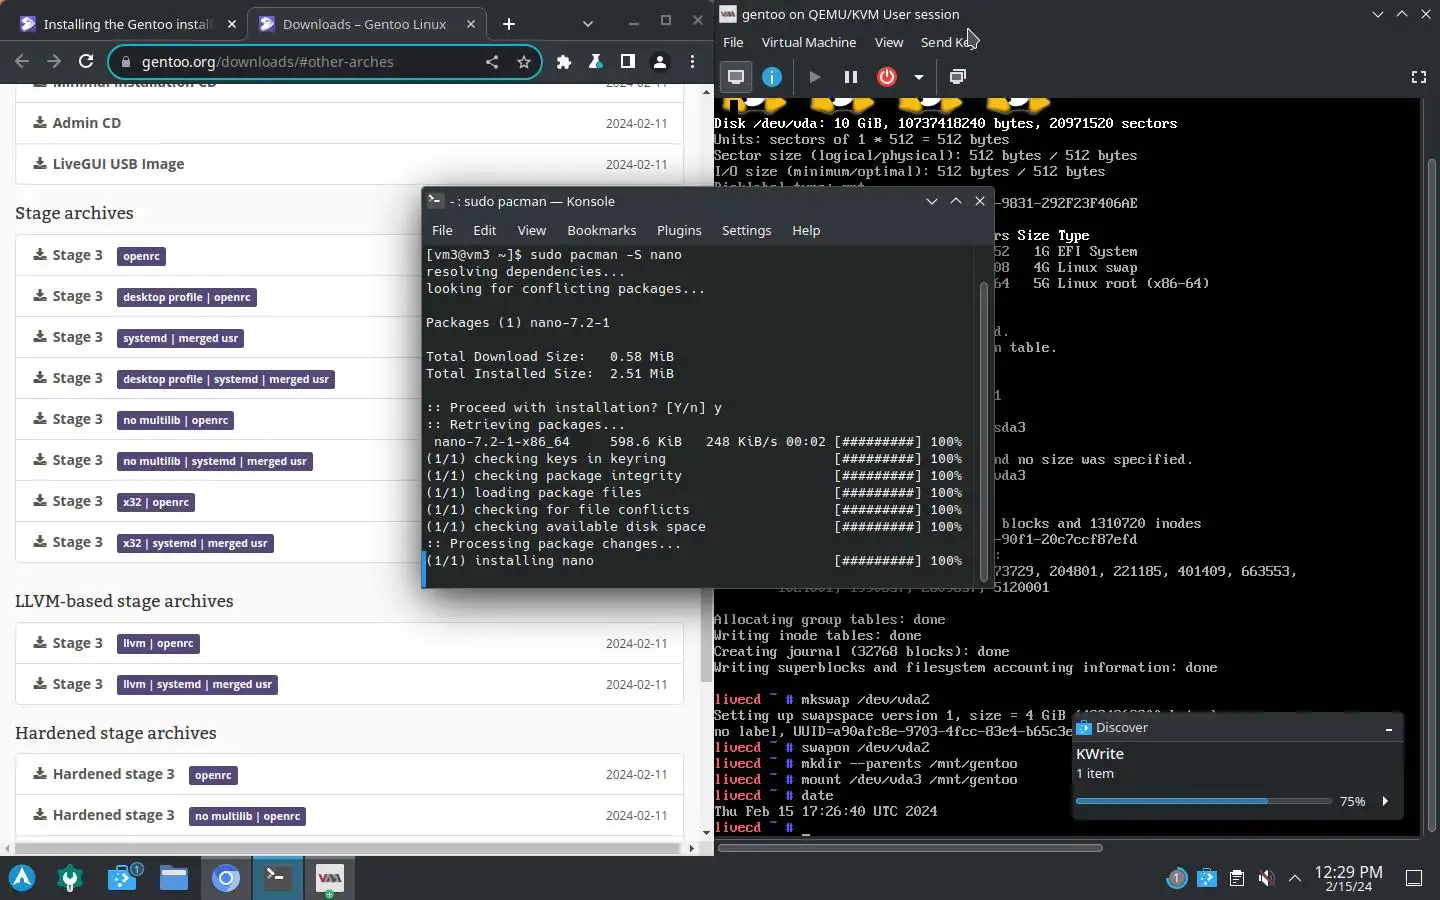Open the volume control in the system tray

tap(1266, 878)
